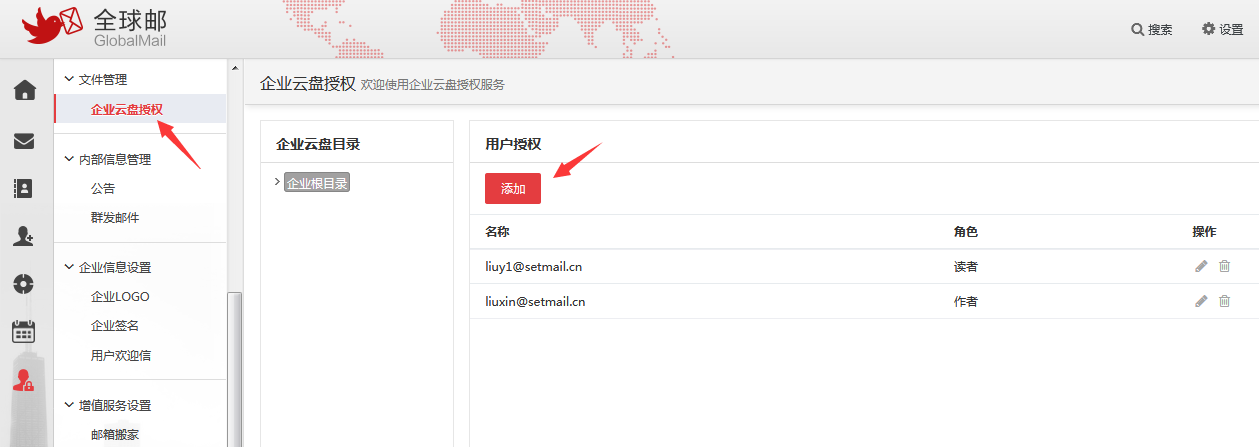
Task: Click the liuxin@setmail.cn name cell
Action: (x=535, y=301)
